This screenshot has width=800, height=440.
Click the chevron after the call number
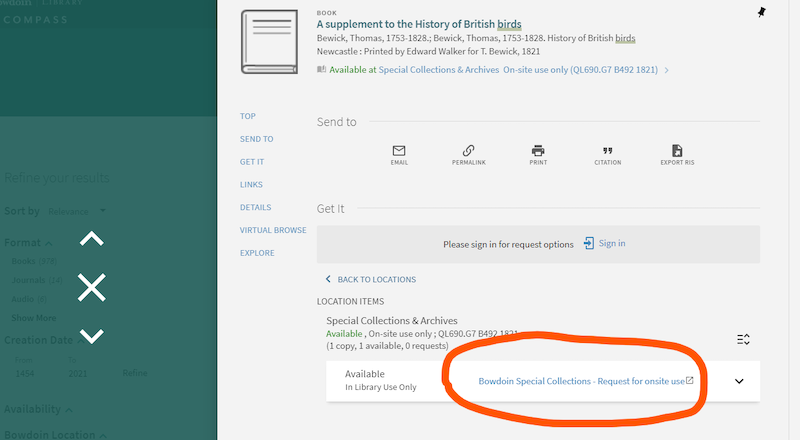click(x=666, y=70)
